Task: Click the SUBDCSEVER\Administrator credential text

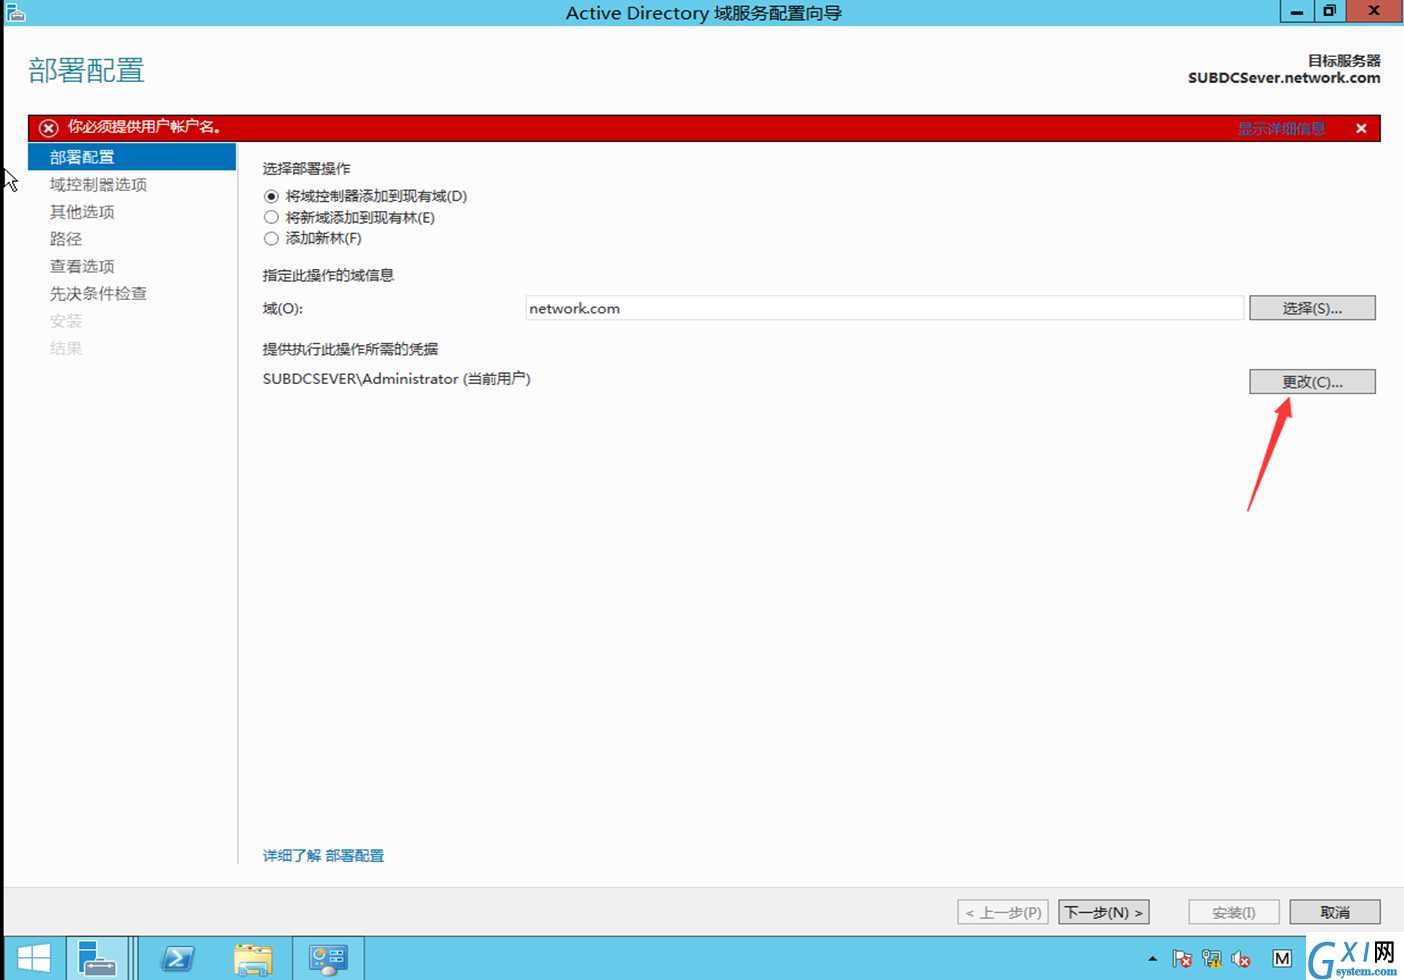Action: point(397,379)
